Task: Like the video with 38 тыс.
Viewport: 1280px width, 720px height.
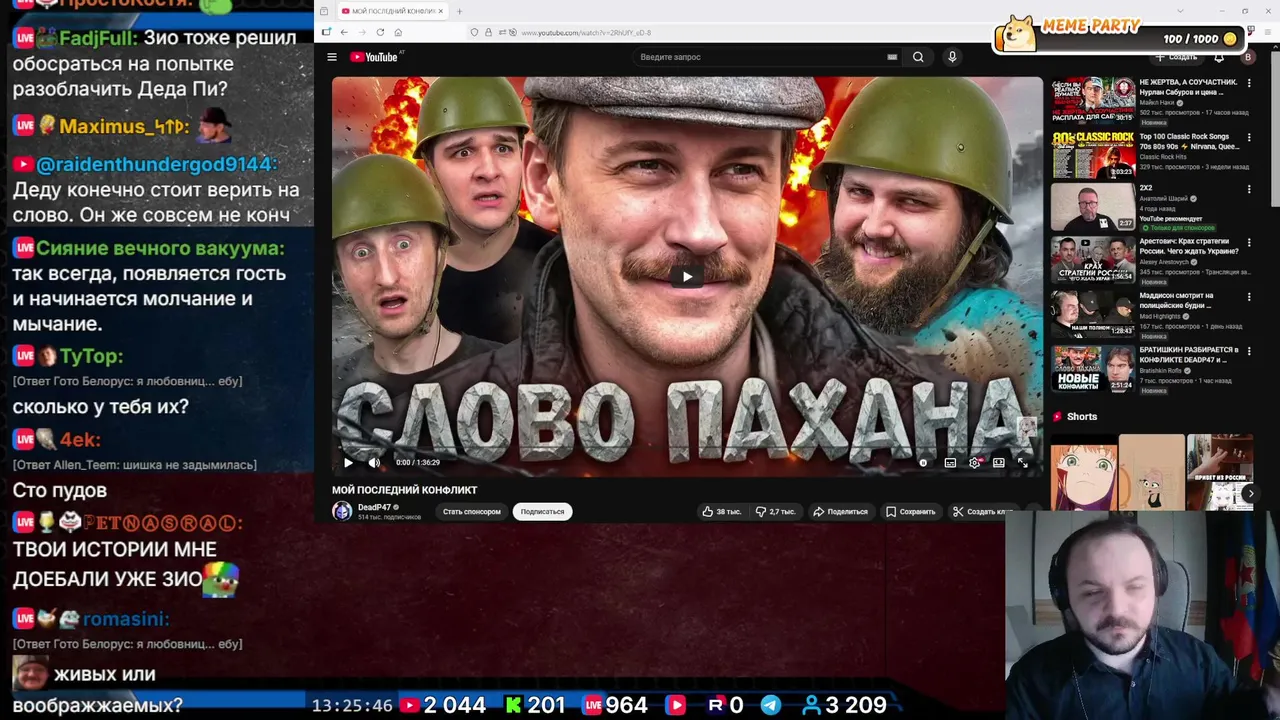Action: 721,511
